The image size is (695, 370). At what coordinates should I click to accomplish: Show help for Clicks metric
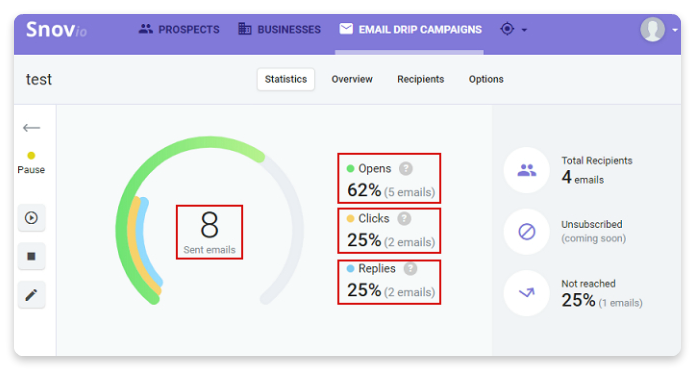(x=404, y=218)
